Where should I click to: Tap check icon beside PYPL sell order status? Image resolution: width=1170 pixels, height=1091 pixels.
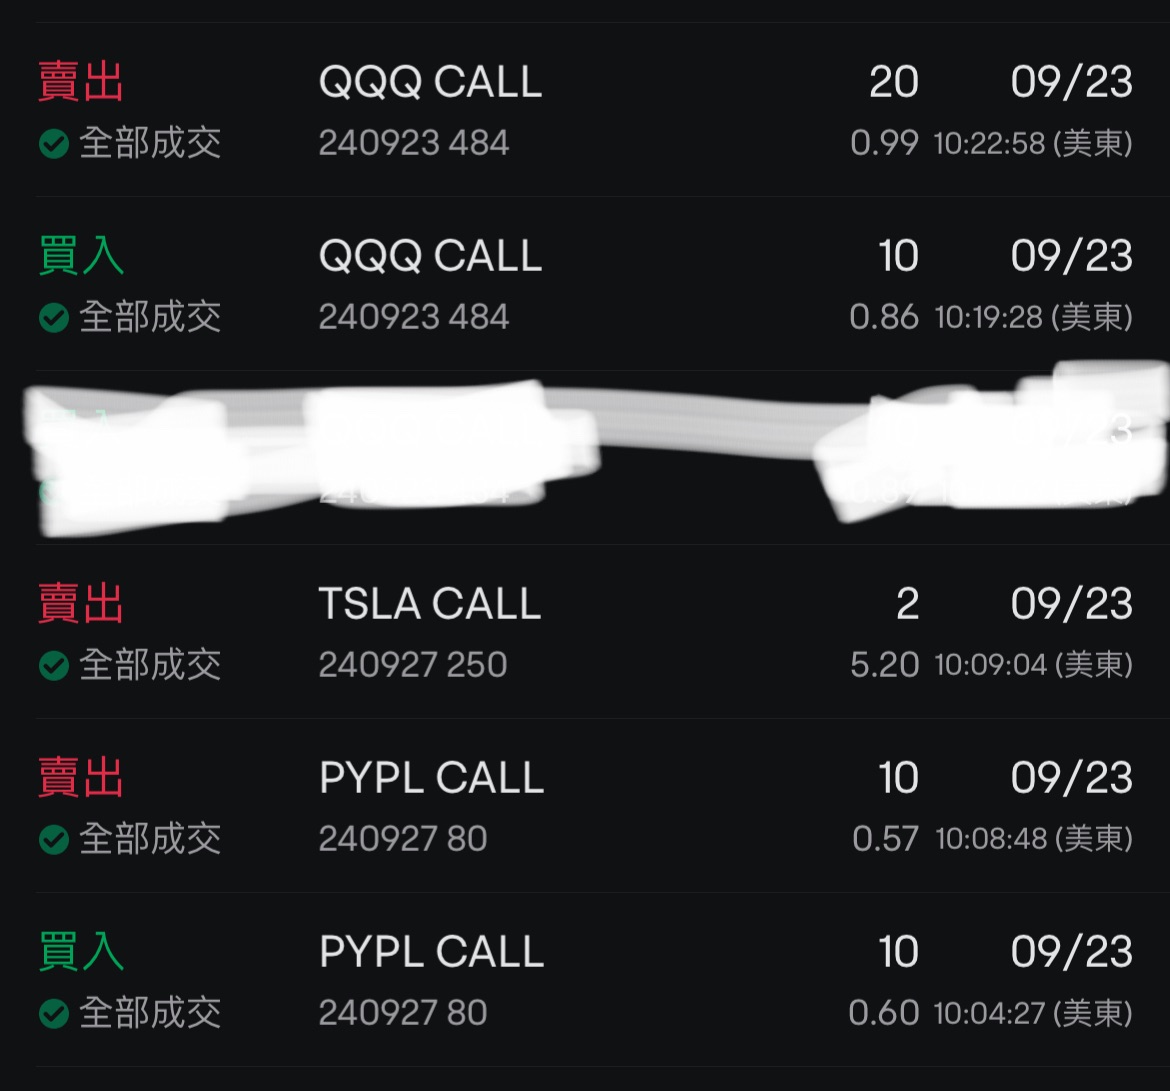point(53,839)
